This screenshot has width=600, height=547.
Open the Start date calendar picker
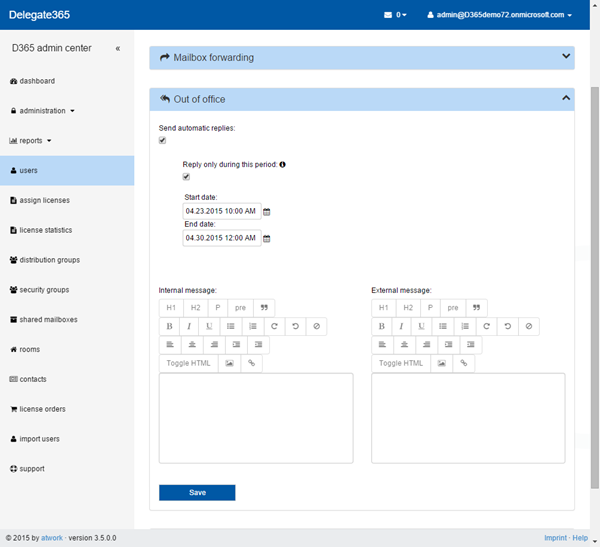[267, 212]
